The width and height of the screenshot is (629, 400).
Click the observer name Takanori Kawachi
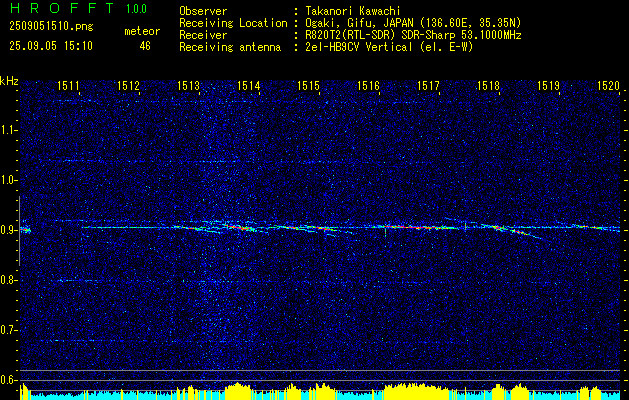[x=352, y=11]
